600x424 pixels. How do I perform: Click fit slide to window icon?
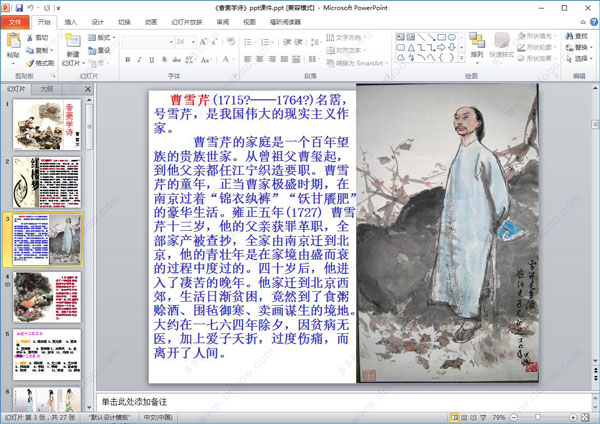585,417
